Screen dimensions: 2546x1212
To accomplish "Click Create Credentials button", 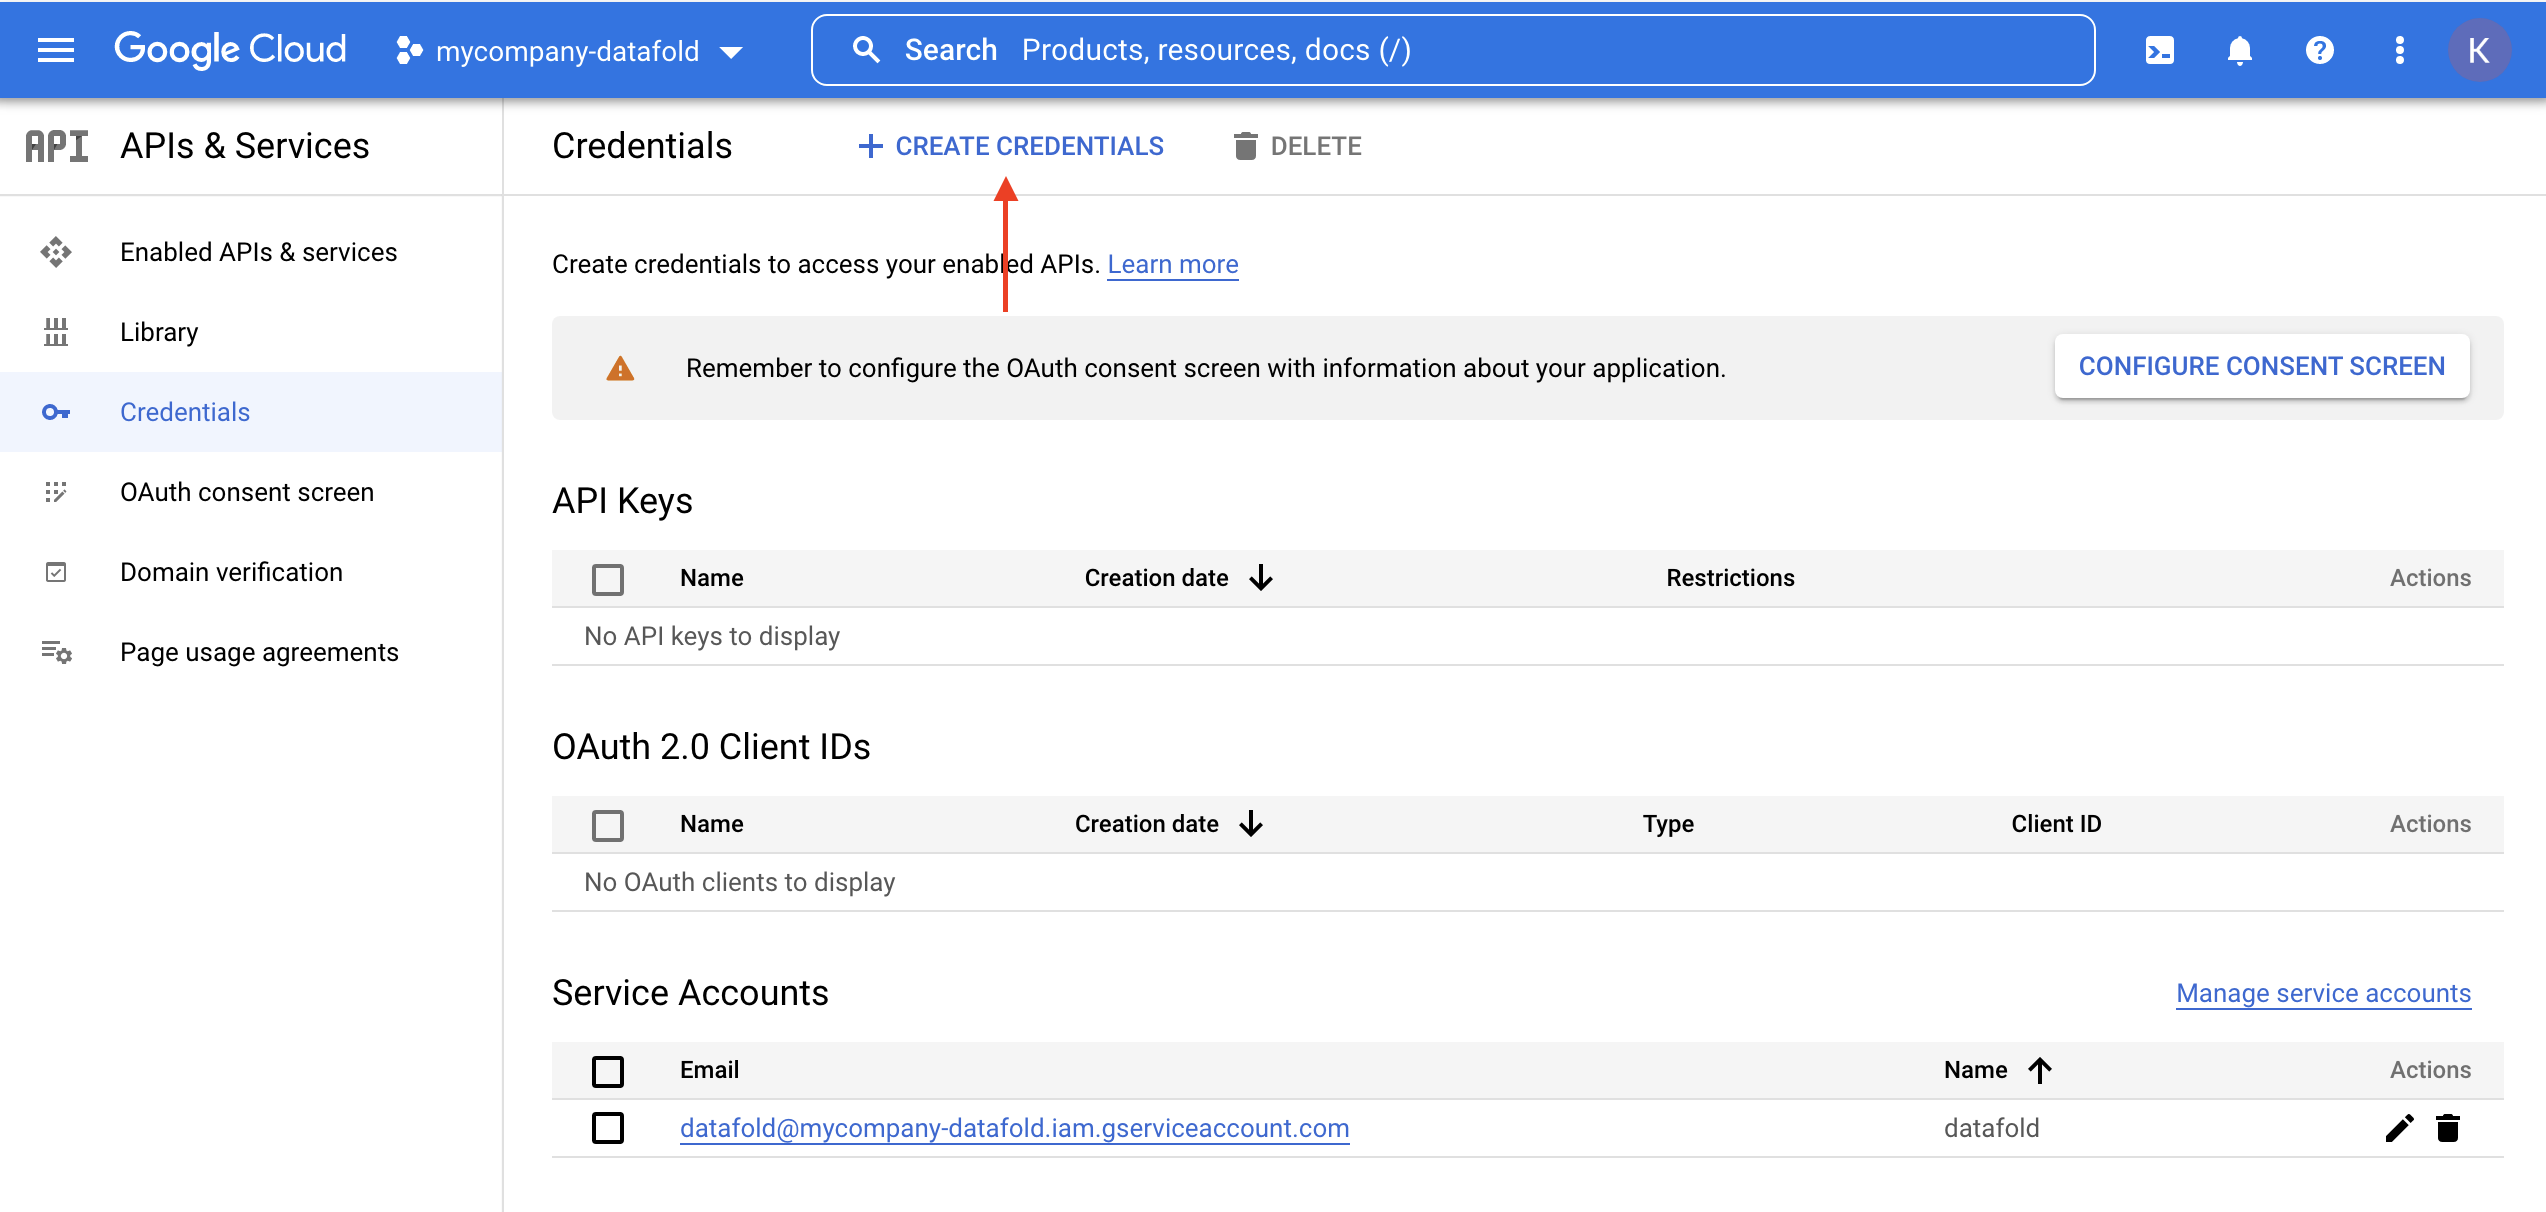I will (x=1010, y=146).
